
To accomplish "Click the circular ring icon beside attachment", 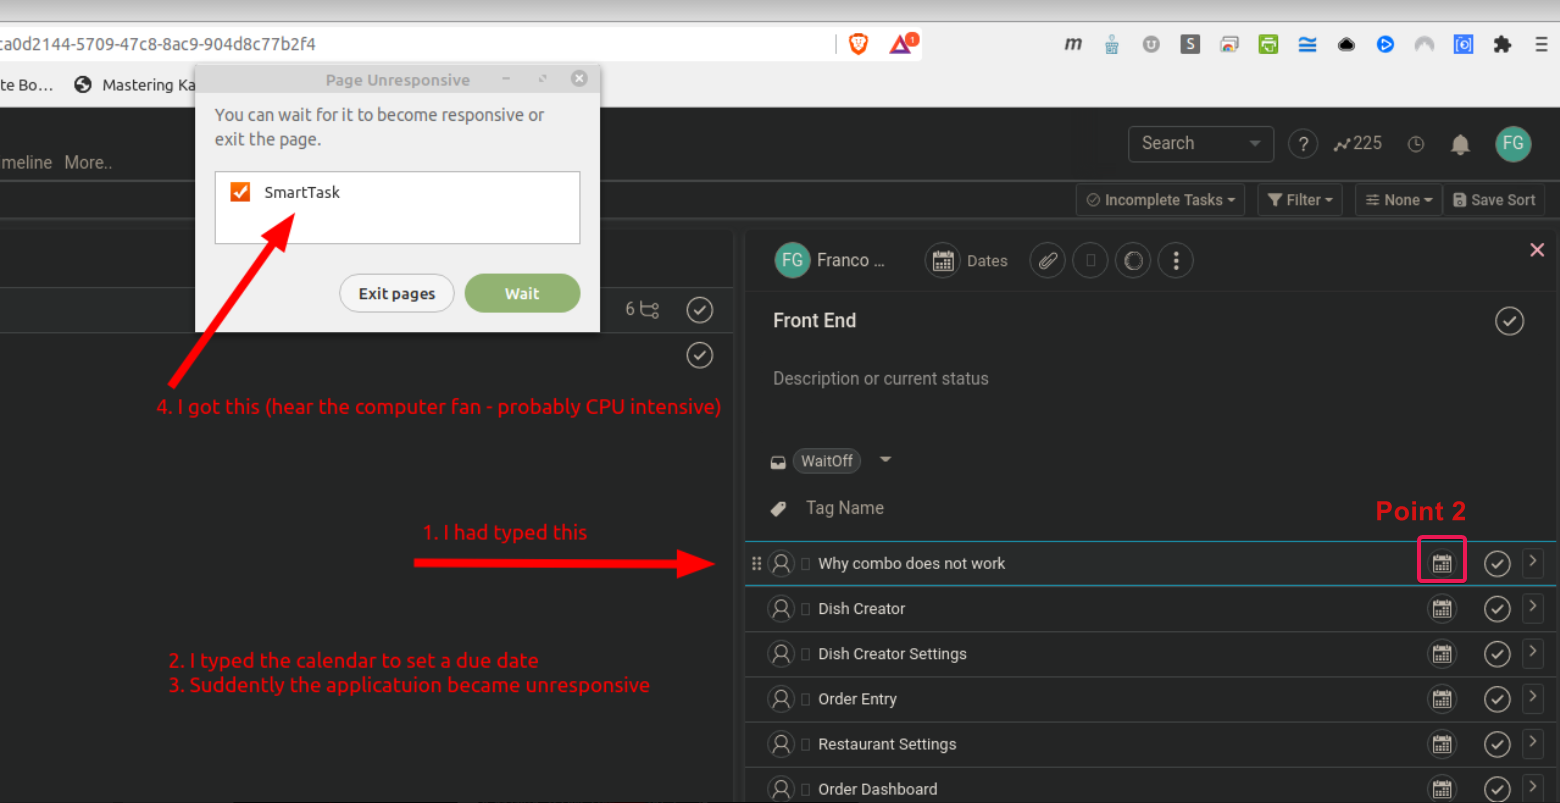I will click(x=1133, y=261).
